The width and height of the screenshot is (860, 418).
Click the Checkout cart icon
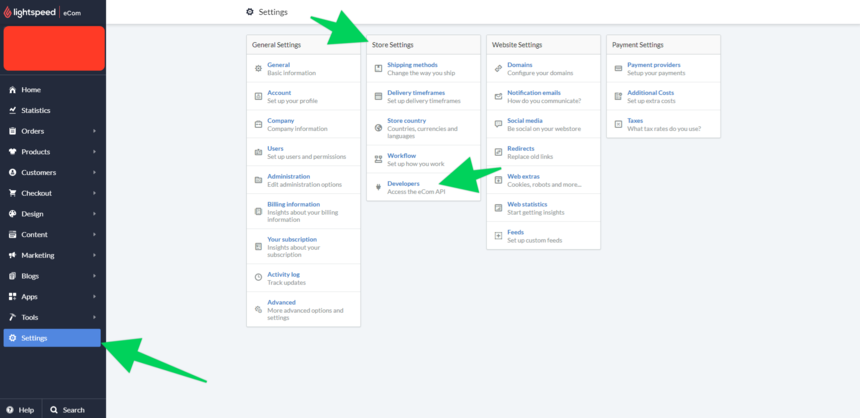click(x=13, y=193)
